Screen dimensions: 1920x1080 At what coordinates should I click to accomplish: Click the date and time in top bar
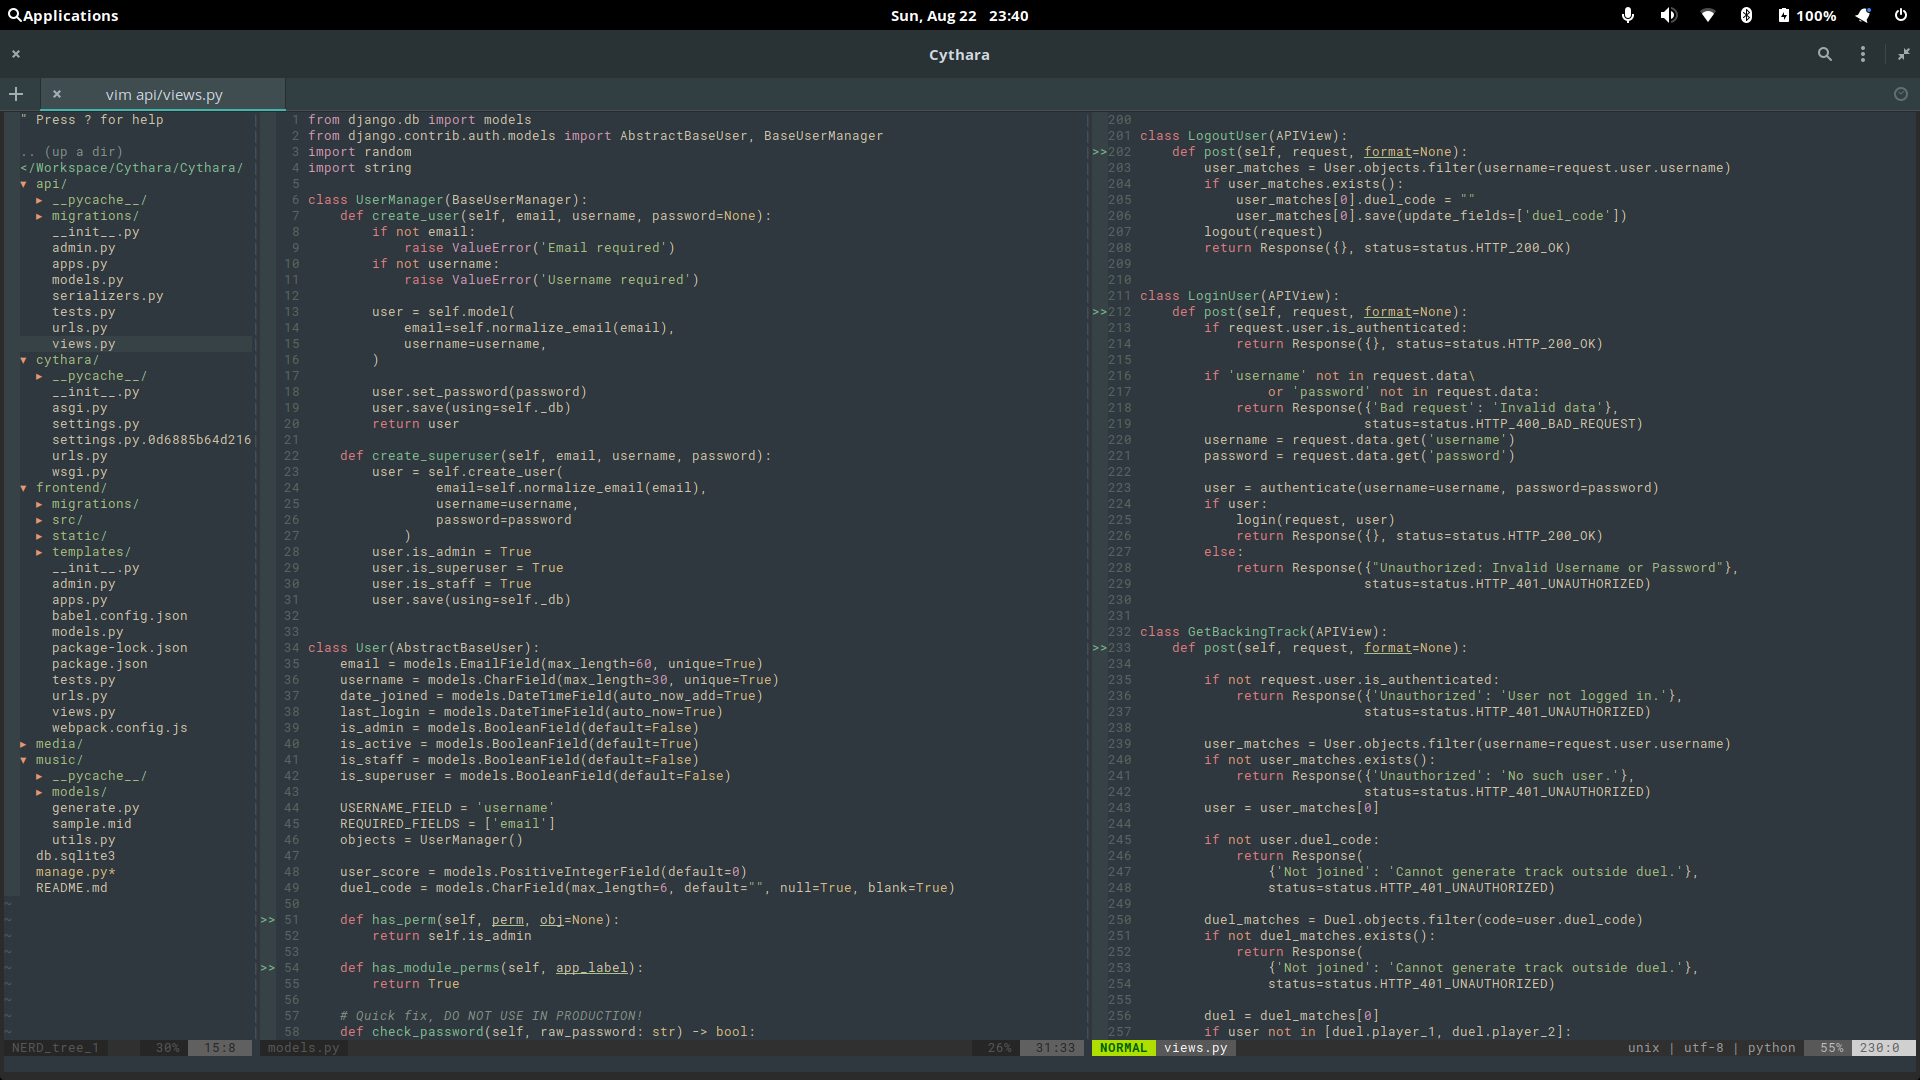pyautogui.click(x=959, y=16)
